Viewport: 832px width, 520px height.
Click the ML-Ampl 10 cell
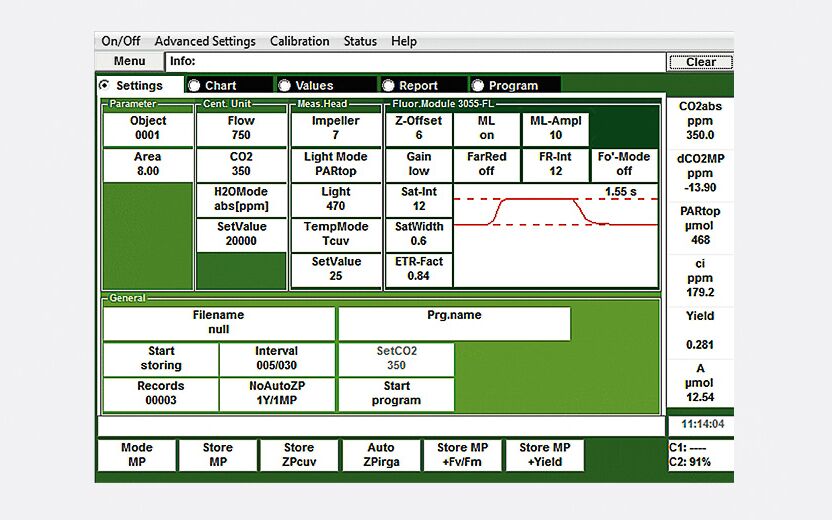pos(556,128)
